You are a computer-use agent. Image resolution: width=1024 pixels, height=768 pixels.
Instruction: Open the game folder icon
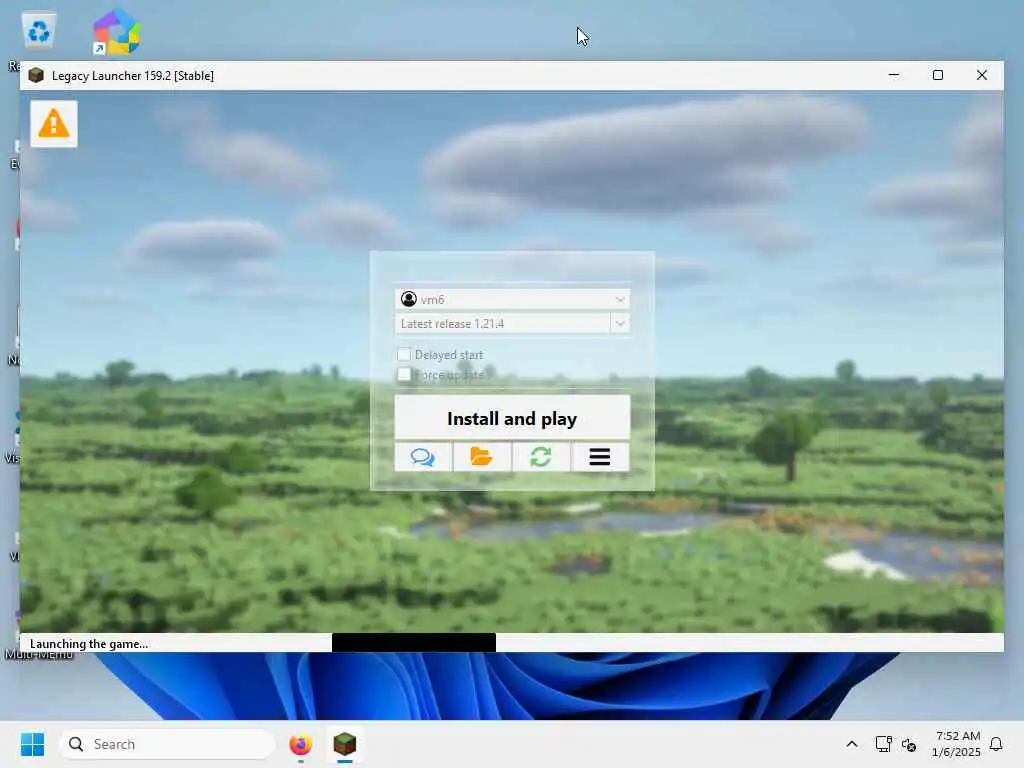click(482, 456)
